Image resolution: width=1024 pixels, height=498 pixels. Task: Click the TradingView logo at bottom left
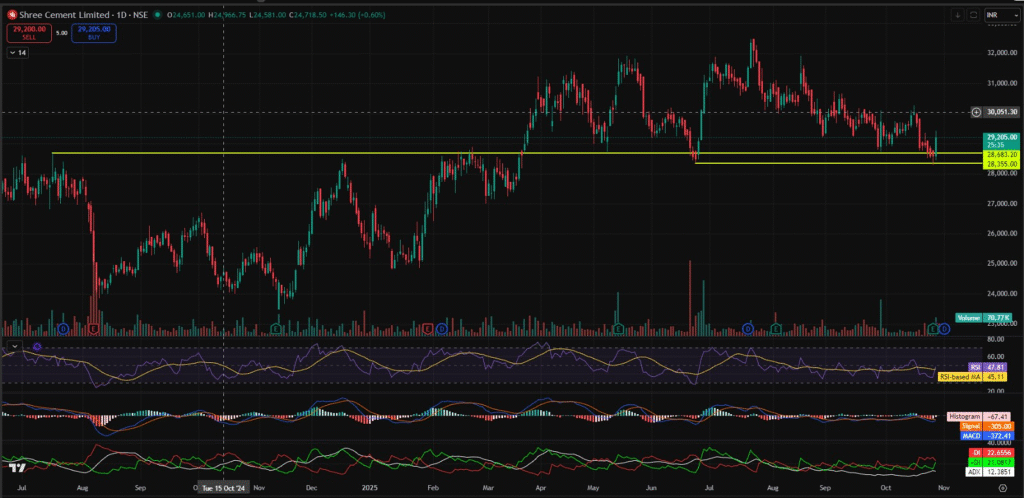pos(16,467)
